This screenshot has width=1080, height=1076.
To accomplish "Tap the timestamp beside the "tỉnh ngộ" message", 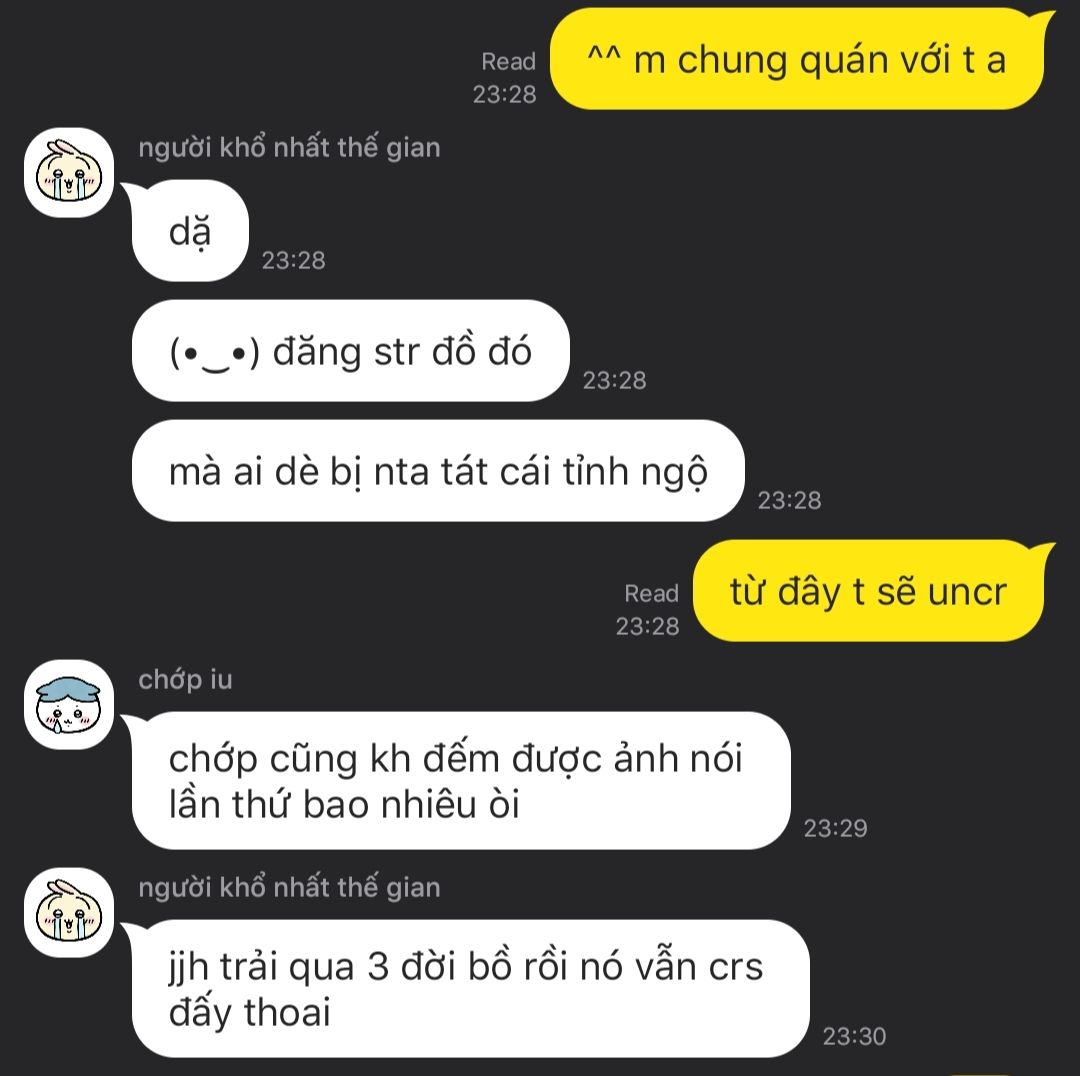I will point(789,499).
